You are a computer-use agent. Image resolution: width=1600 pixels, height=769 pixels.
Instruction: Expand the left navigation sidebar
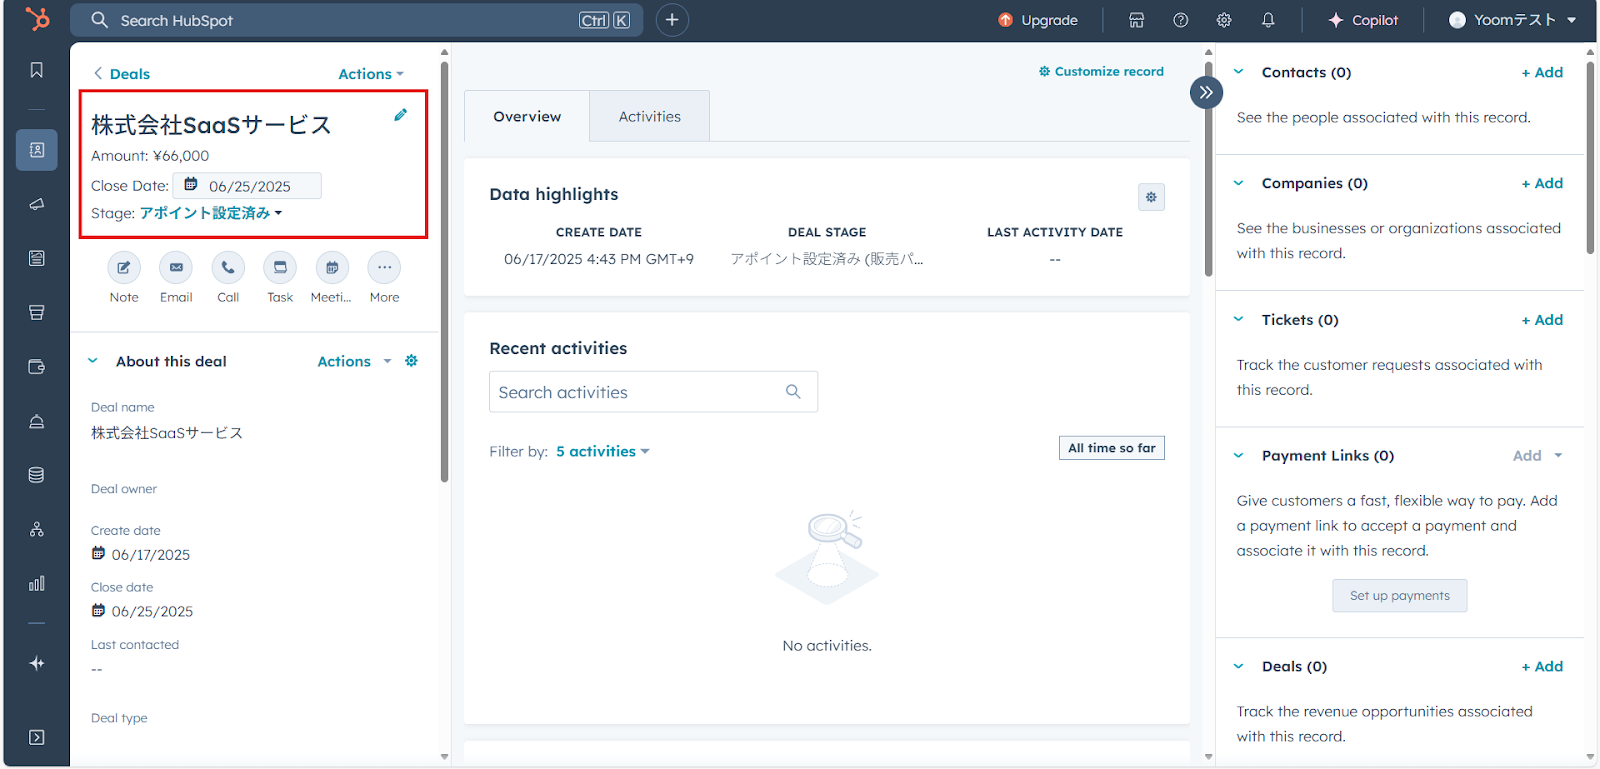(x=37, y=737)
